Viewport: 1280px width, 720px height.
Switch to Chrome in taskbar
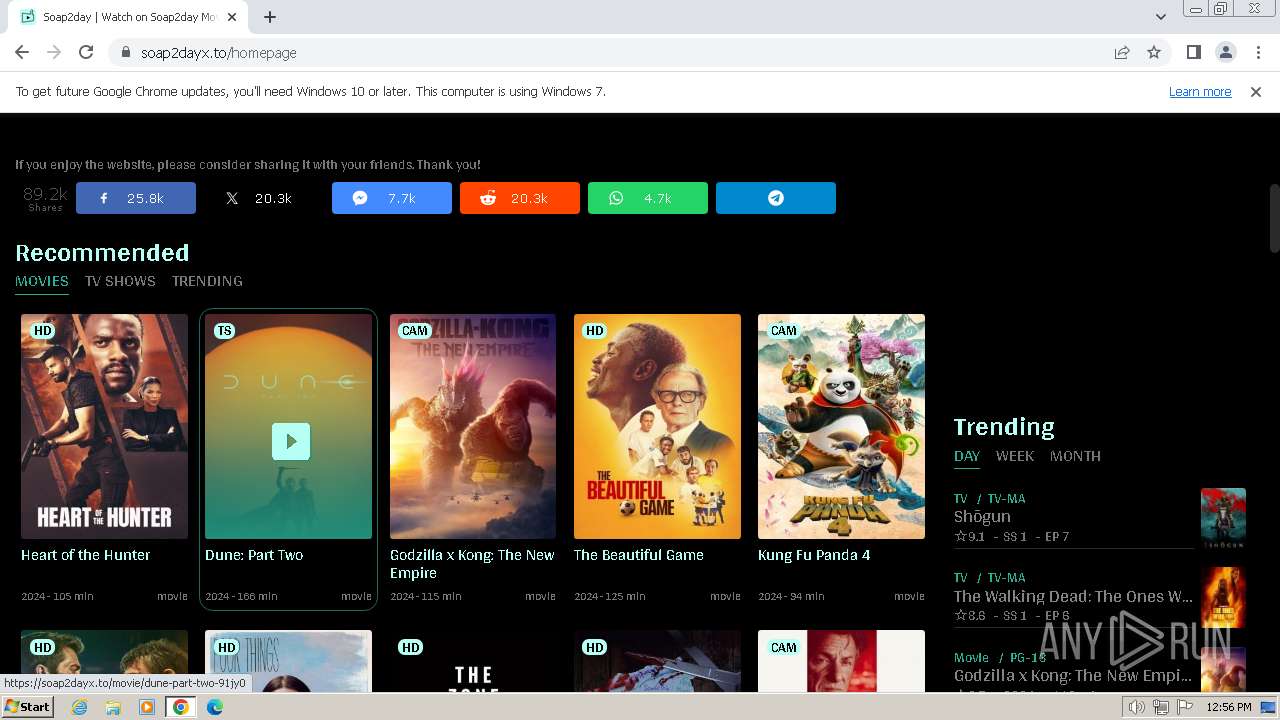click(181, 707)
